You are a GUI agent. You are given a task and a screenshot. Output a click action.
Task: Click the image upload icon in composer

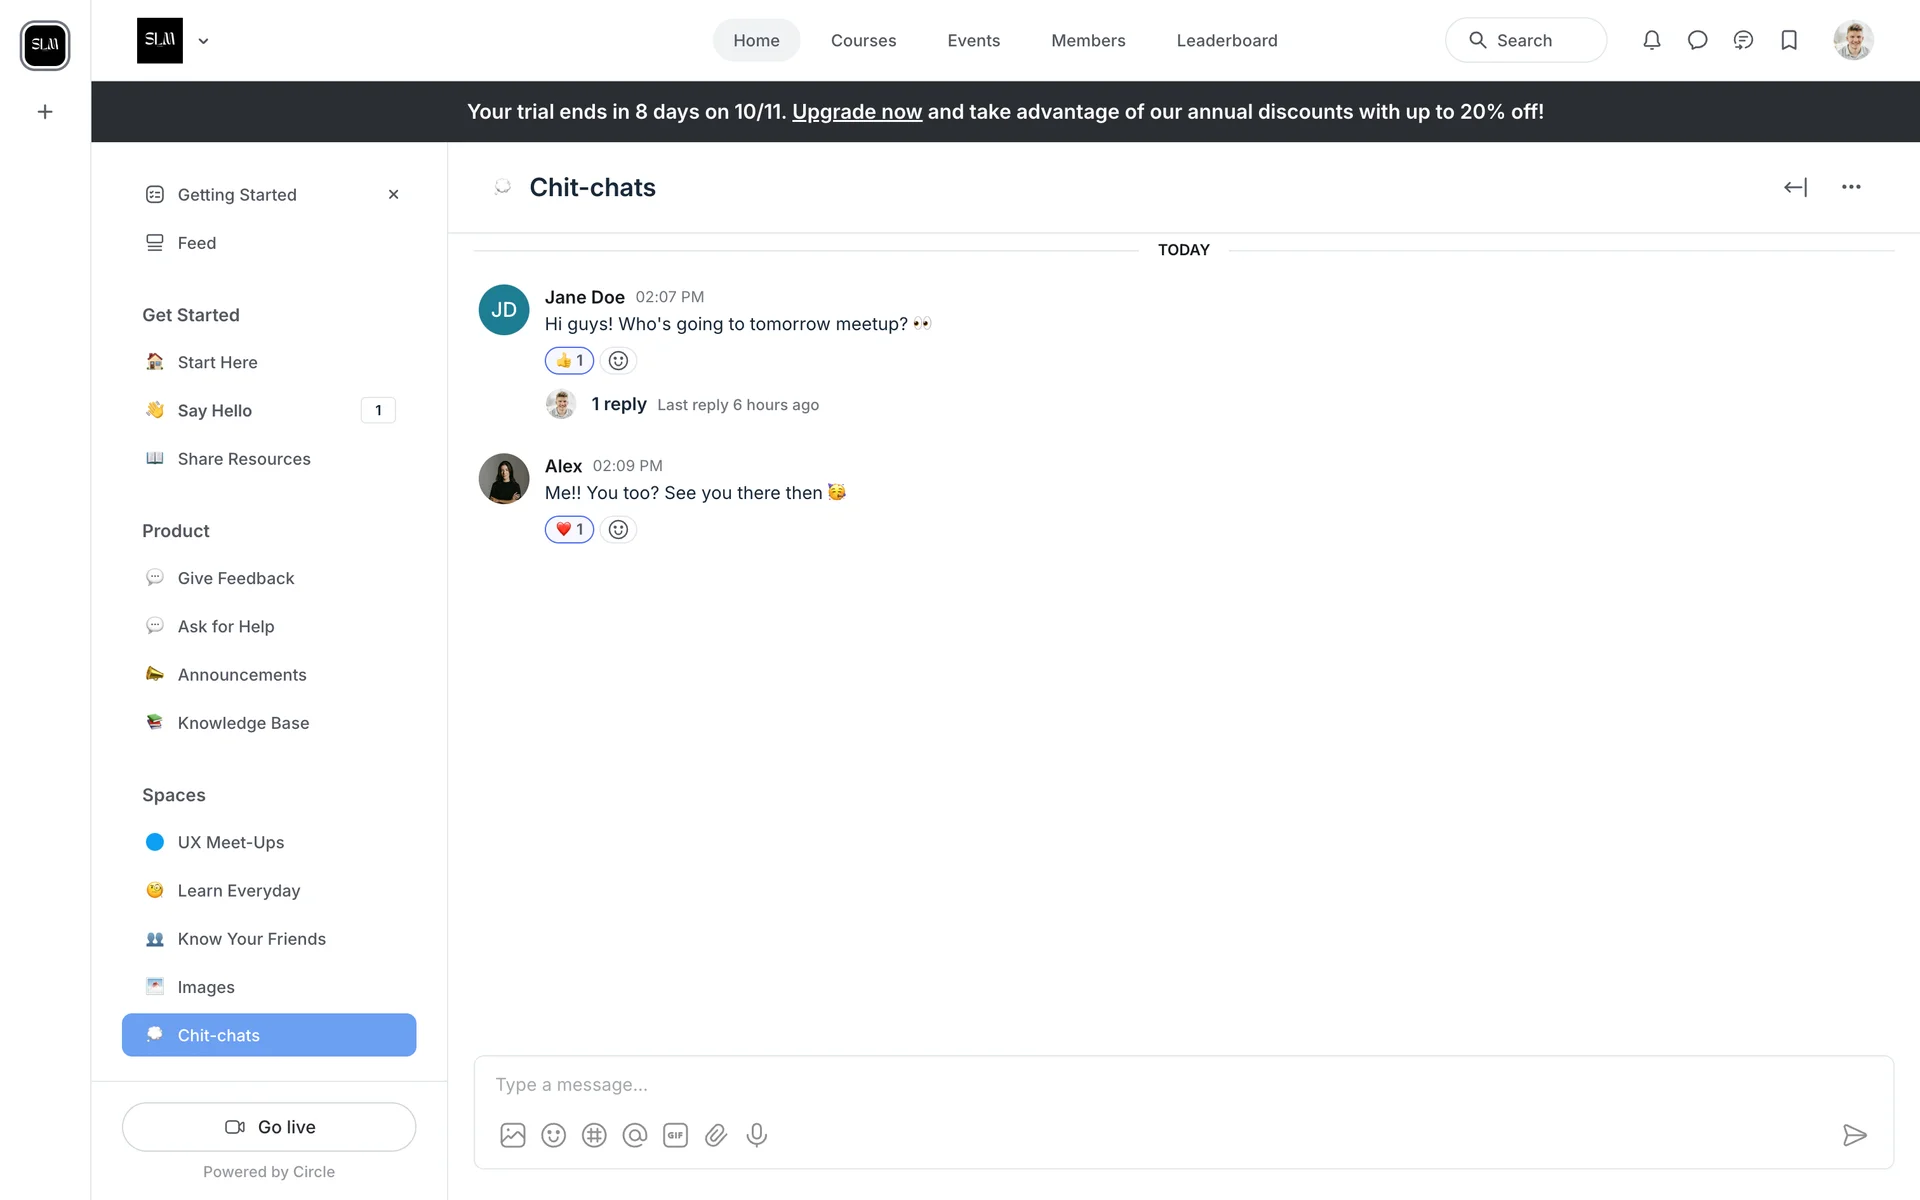[x=513, y=1135]
